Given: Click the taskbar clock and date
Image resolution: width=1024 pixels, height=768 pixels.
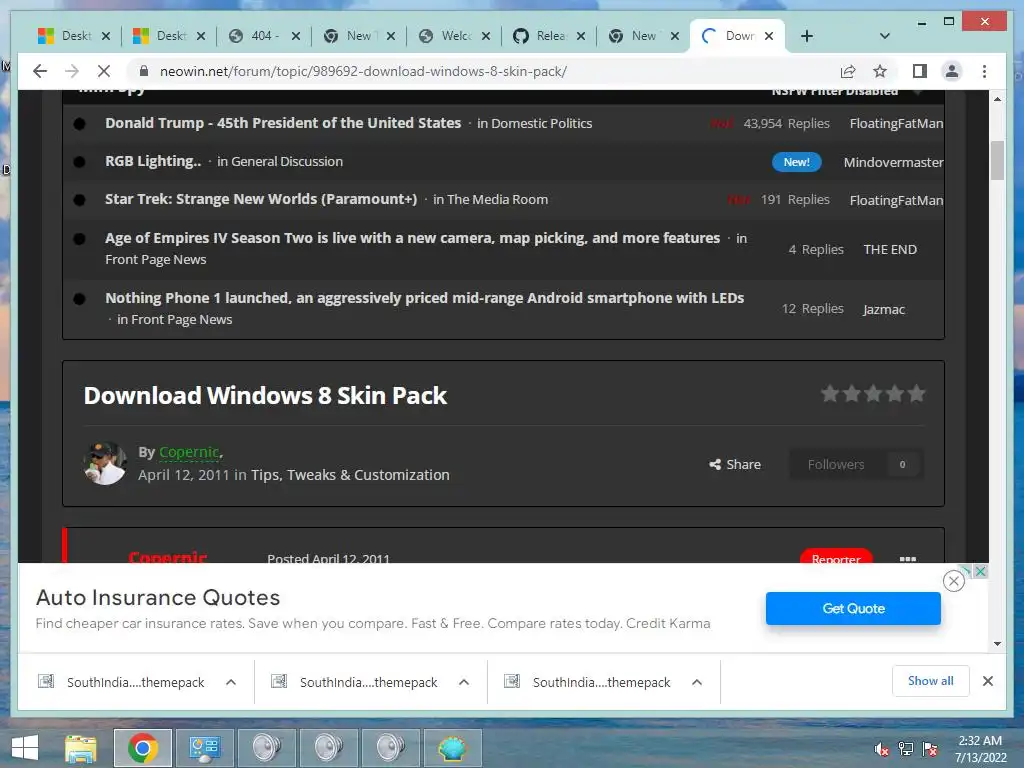Looking at the screenshot, I should tap(980, 749).
